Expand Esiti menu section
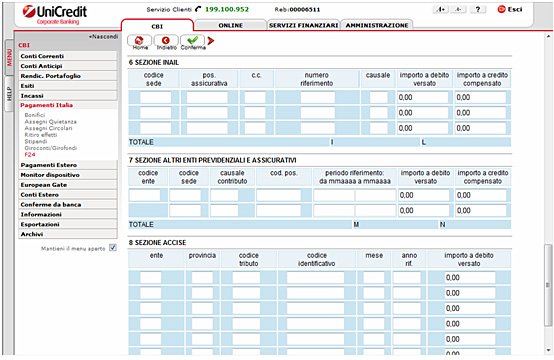This screenshot has width=554, height=360. click(x=68, y=85)
